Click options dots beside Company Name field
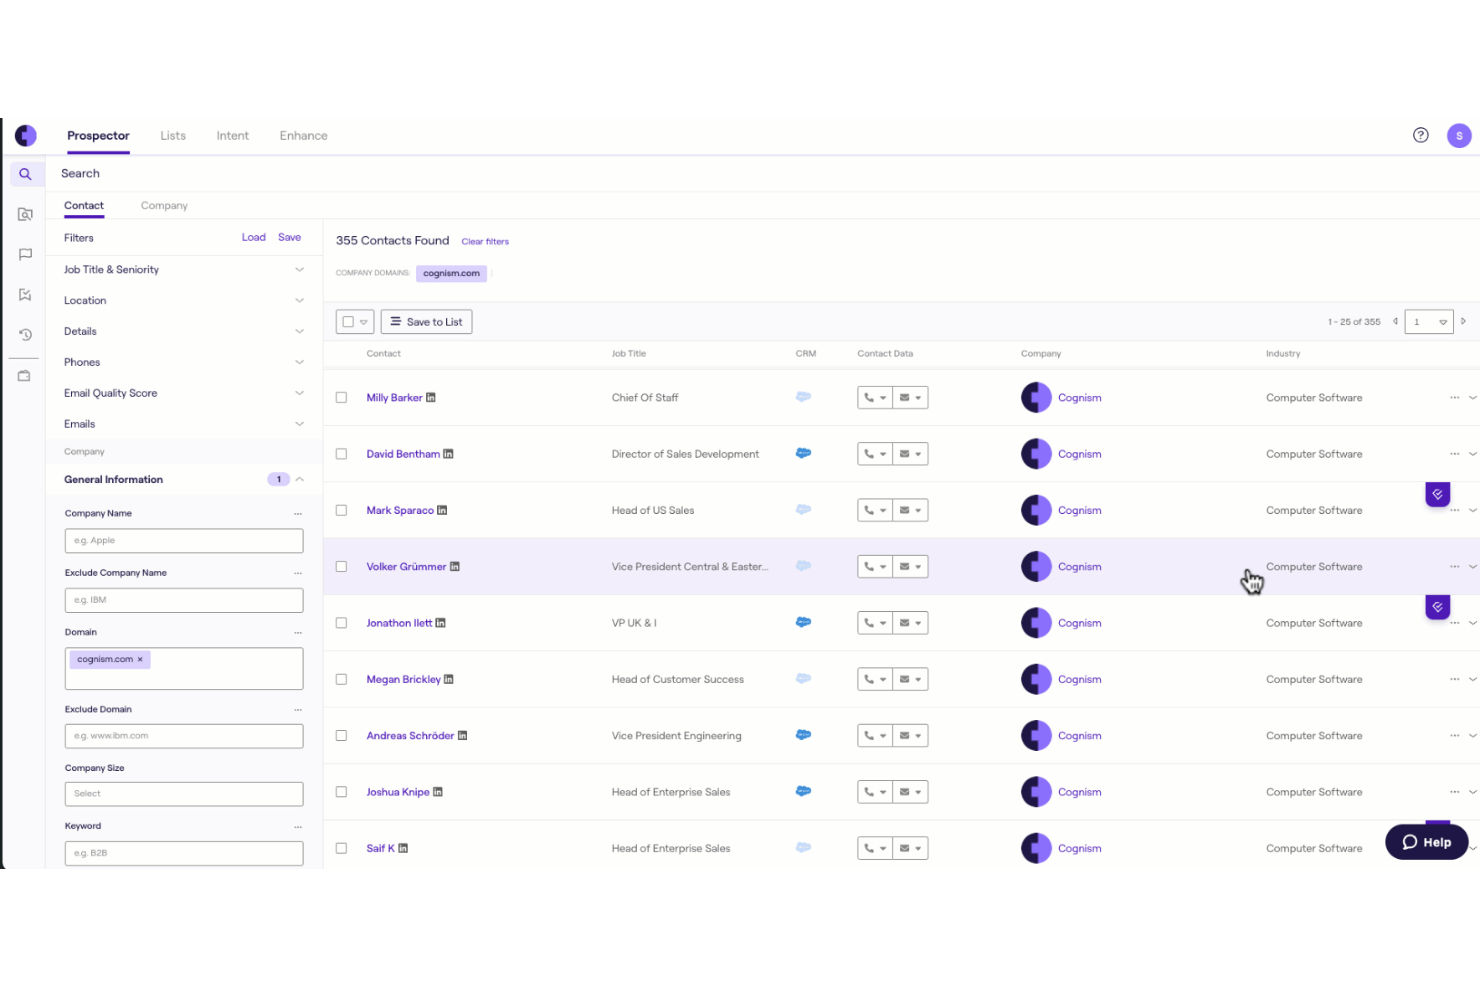 click(x=298, y=514)
